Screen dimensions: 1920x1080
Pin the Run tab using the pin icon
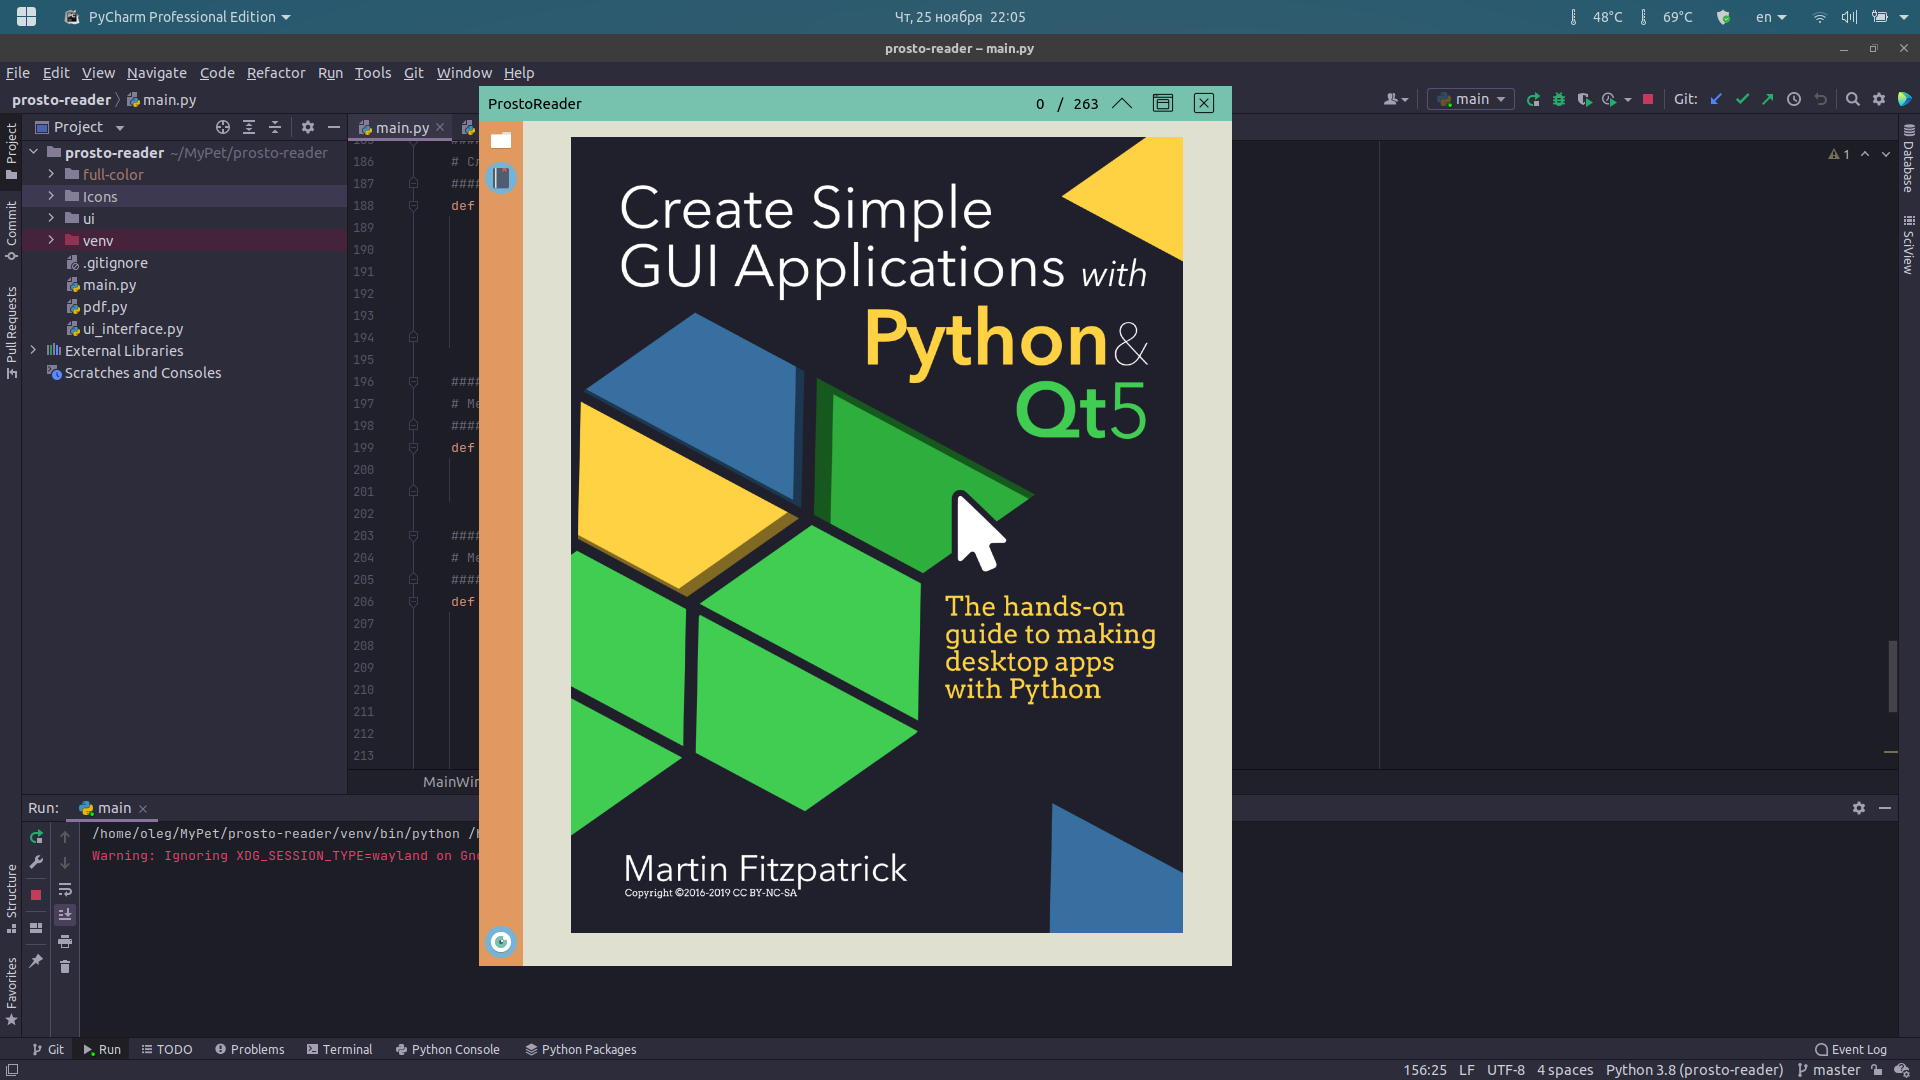click(36, 963)
